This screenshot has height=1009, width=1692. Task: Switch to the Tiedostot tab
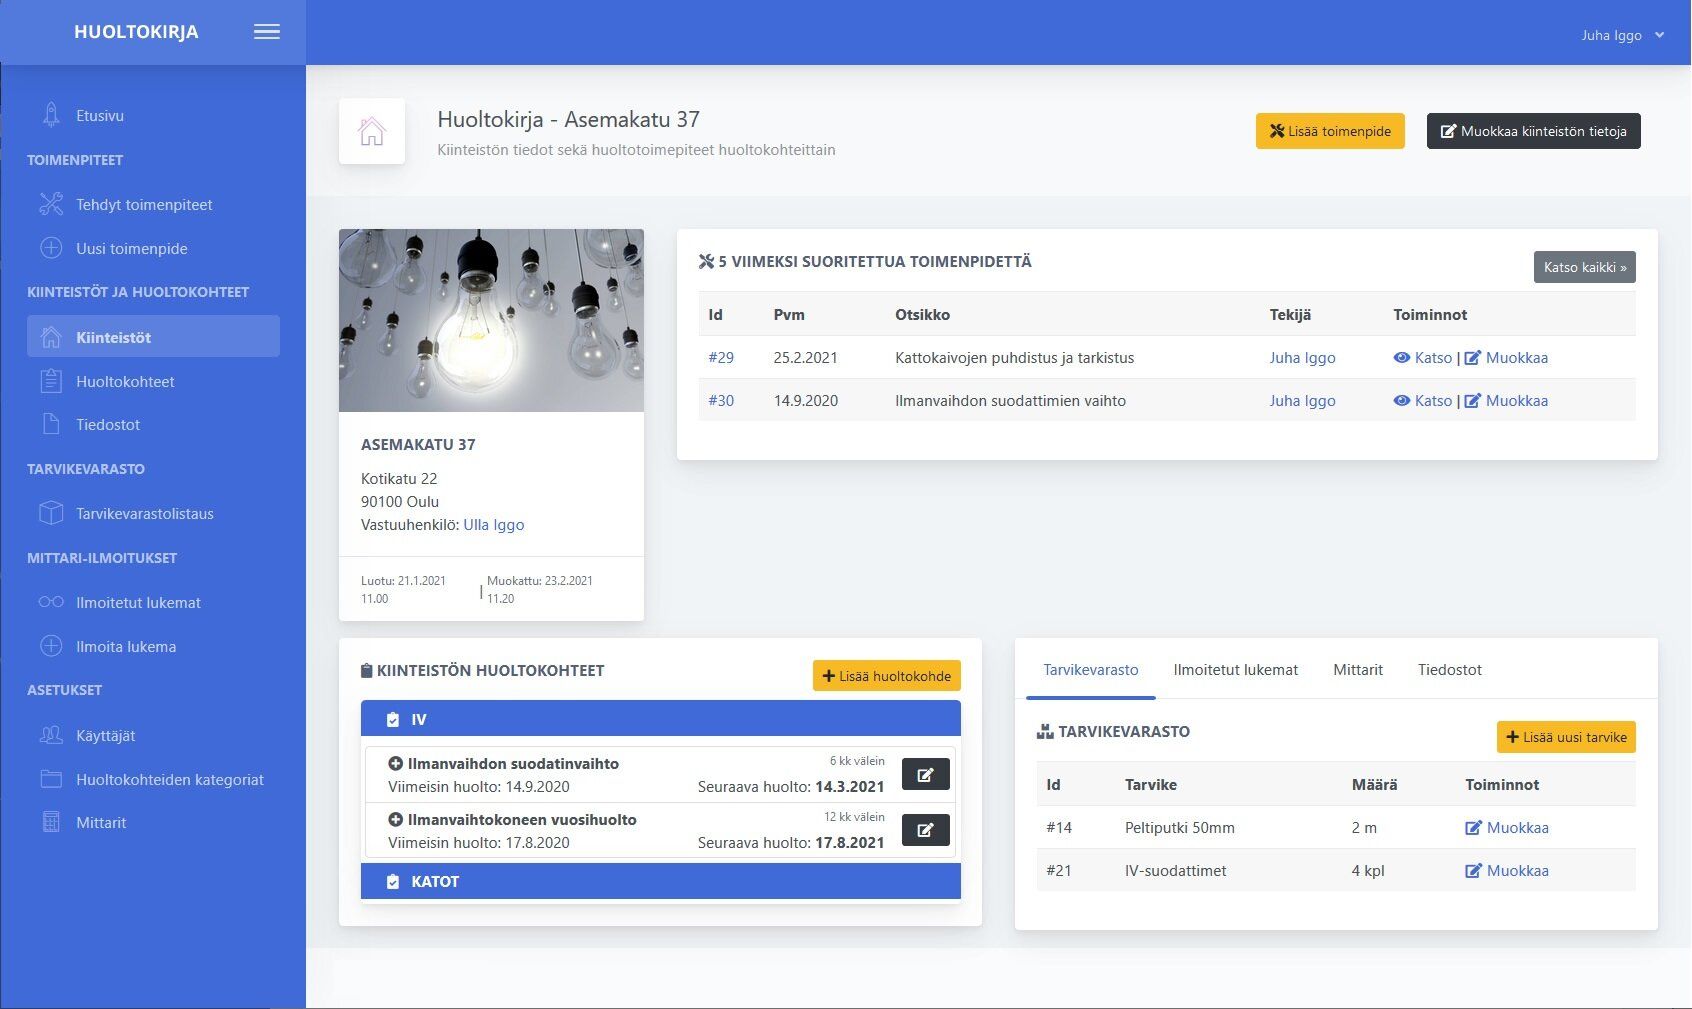pos(1449,670)
